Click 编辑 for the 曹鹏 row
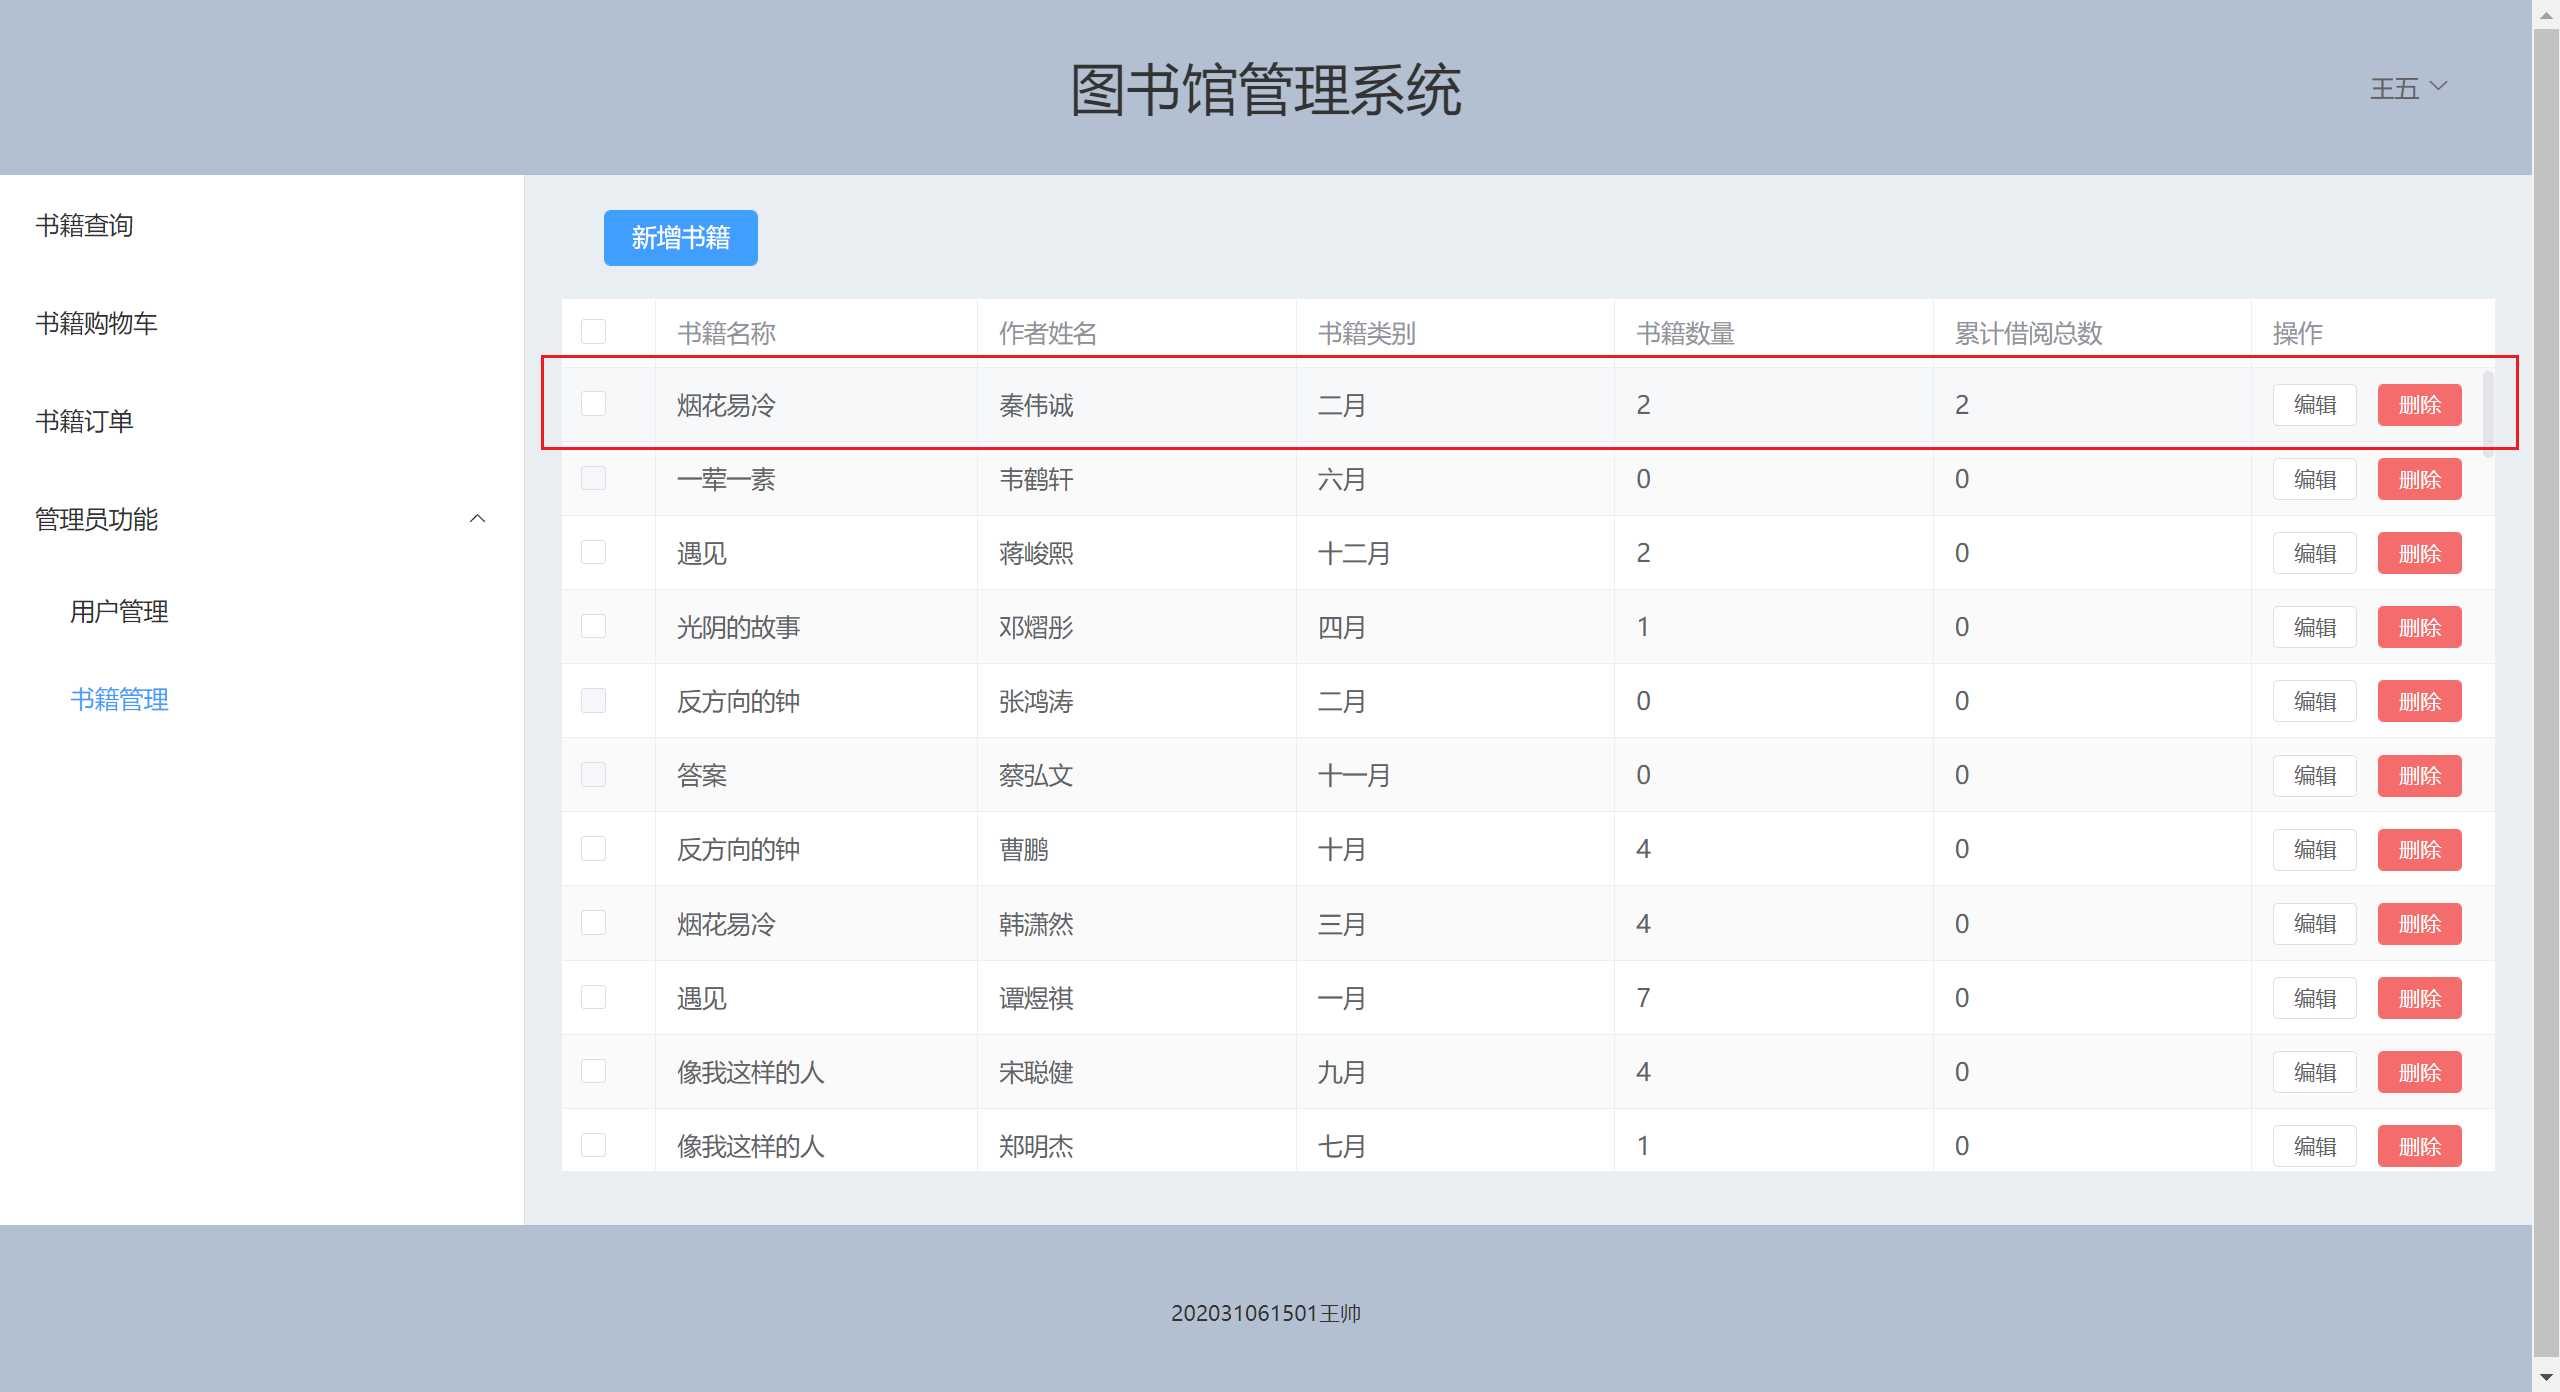2560x1392 pixels. pyautogui.click(x=2314, y=849)
